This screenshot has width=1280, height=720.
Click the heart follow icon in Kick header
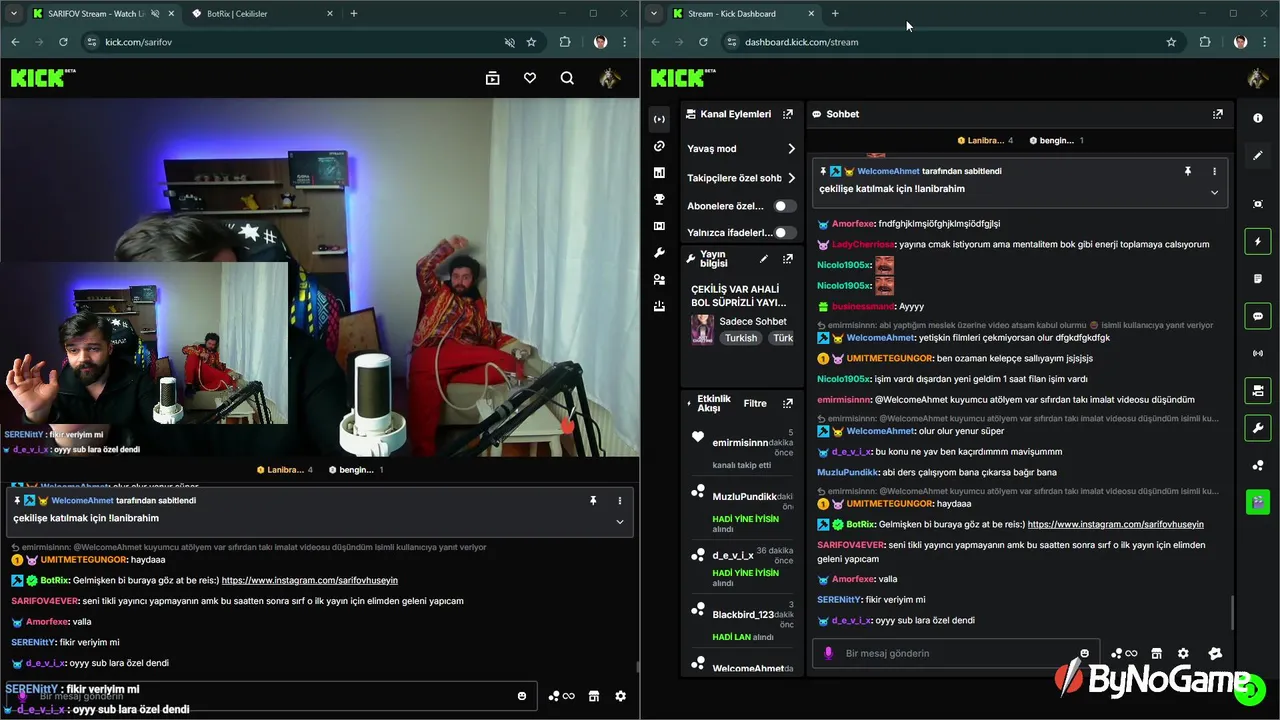[x=530, y=78]
